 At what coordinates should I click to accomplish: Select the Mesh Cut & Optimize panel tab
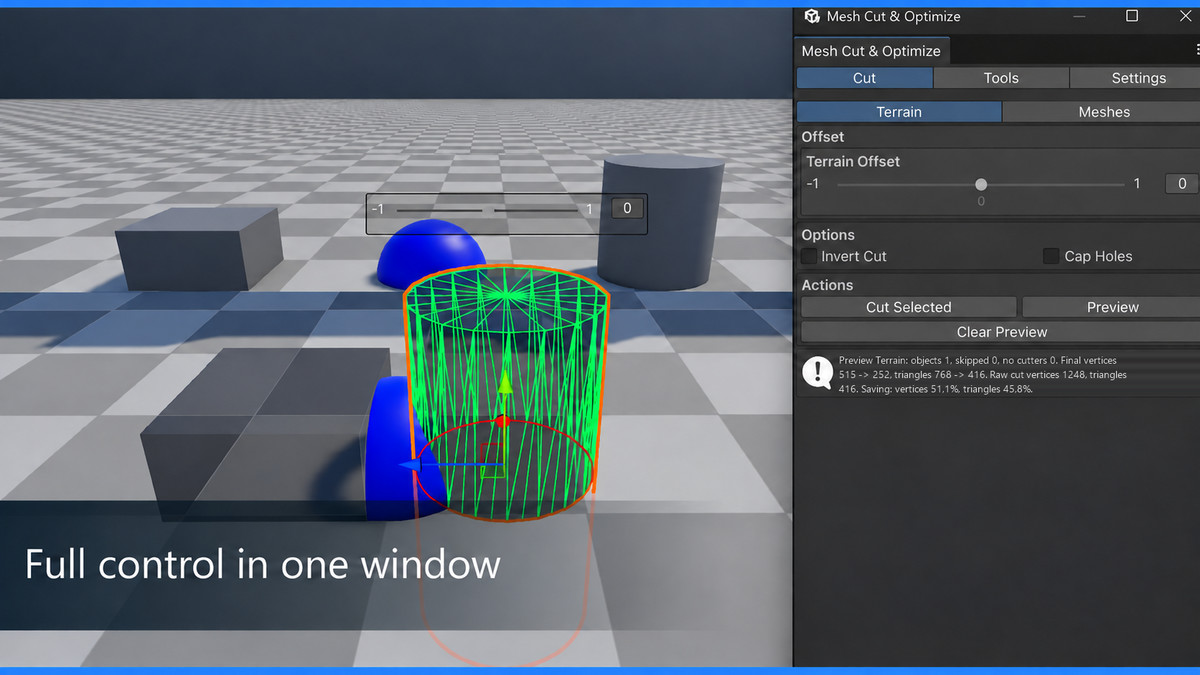(x=871, y=51)
